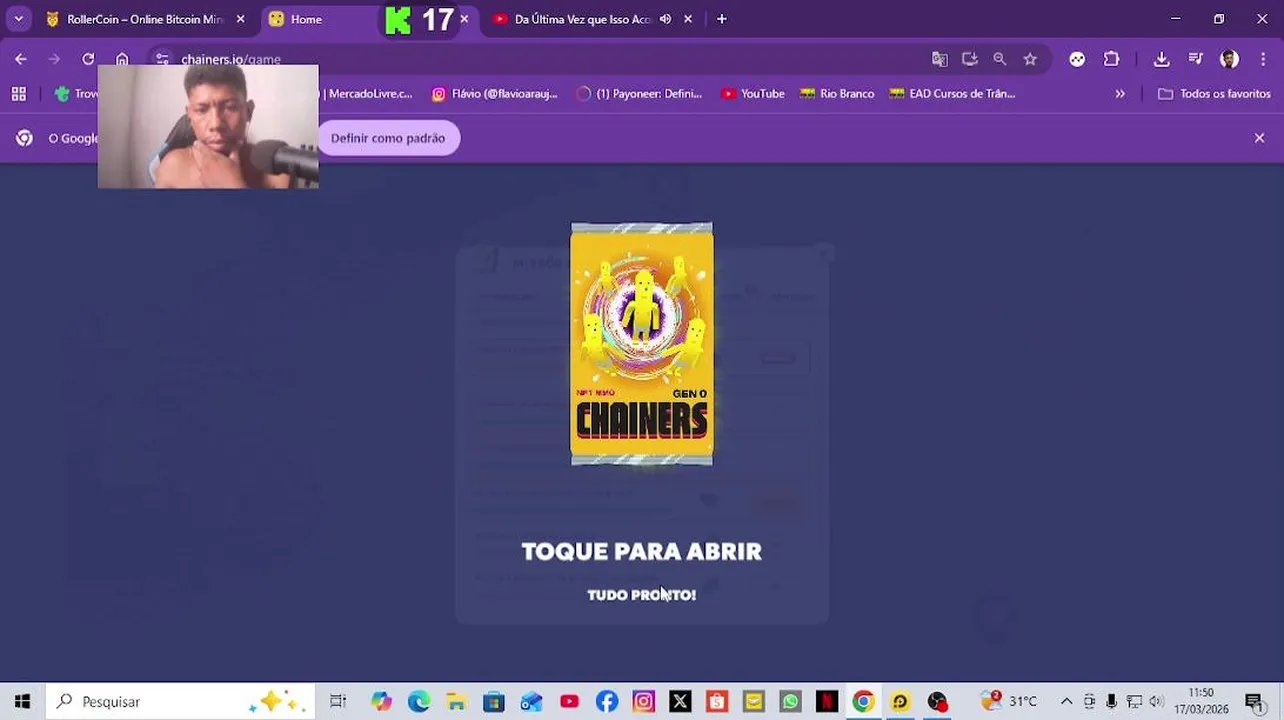Open the Chrome profile avatar
1284x720 pixels.
(1230, 59)
